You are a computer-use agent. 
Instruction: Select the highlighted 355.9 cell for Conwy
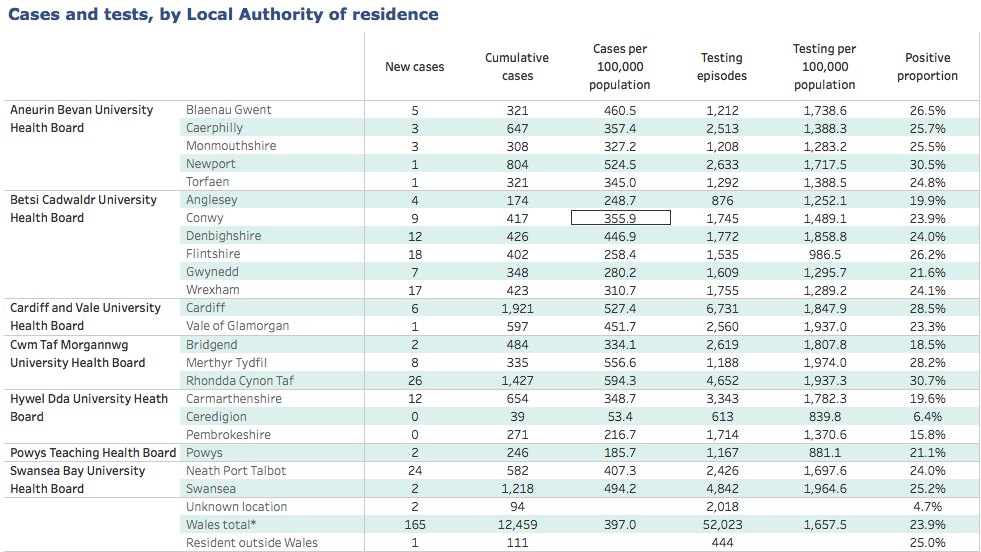pos(620,218)
